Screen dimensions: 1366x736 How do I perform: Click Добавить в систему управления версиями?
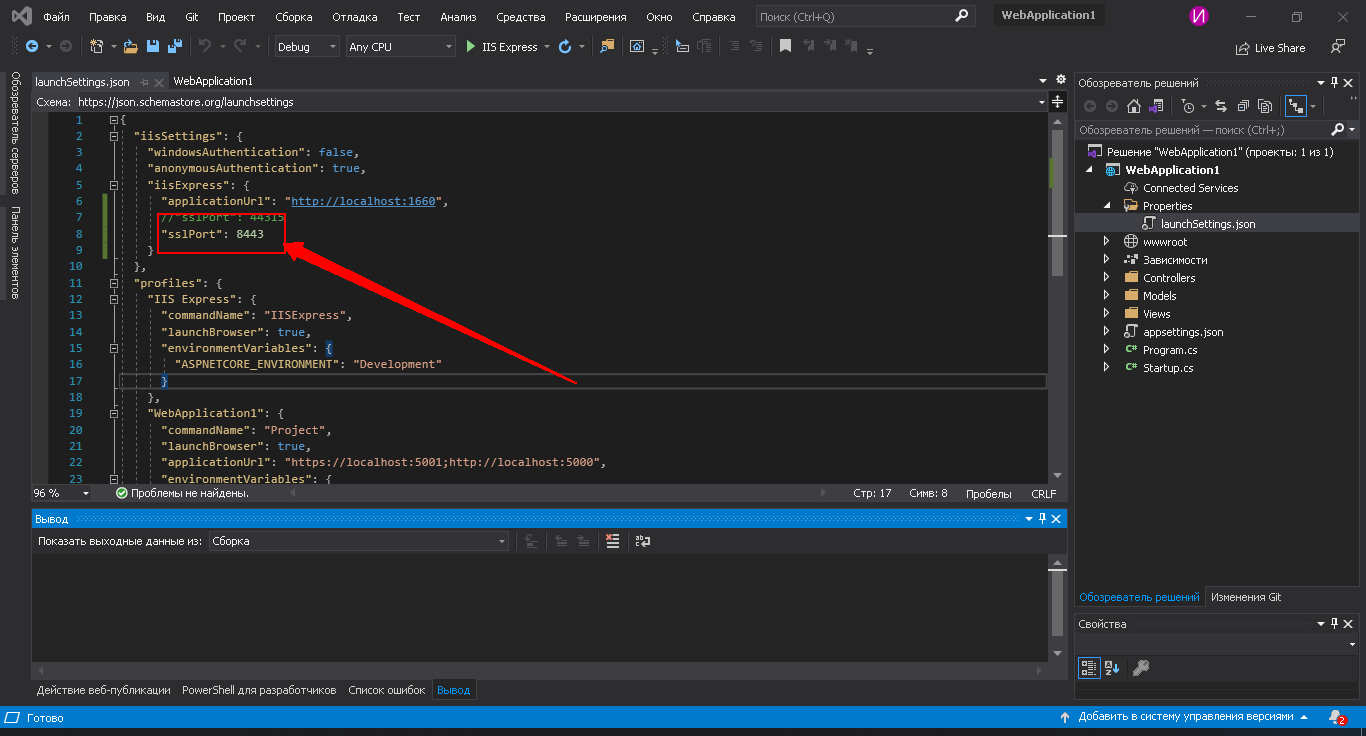click(x=1185, y=717)
